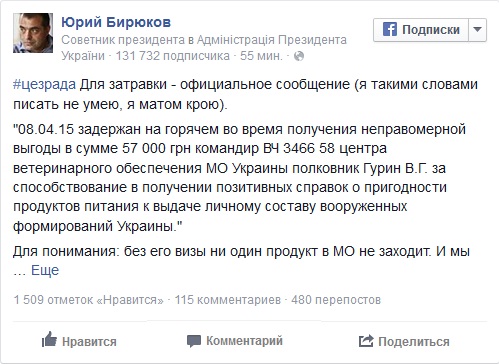Click the Поделиться text button
499x364 pixels.
(414, 342)
